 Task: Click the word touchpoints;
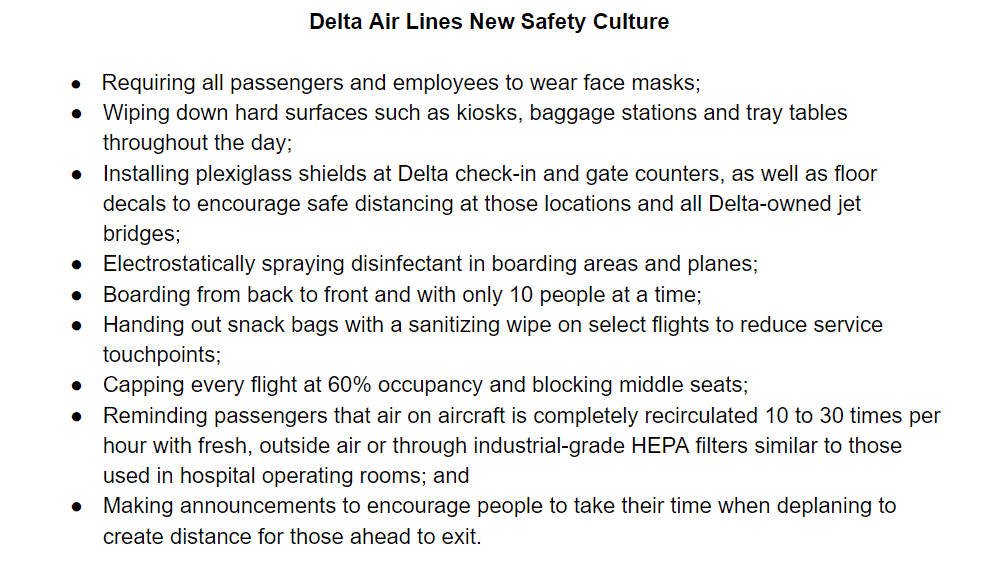click(x=162, y=355)
